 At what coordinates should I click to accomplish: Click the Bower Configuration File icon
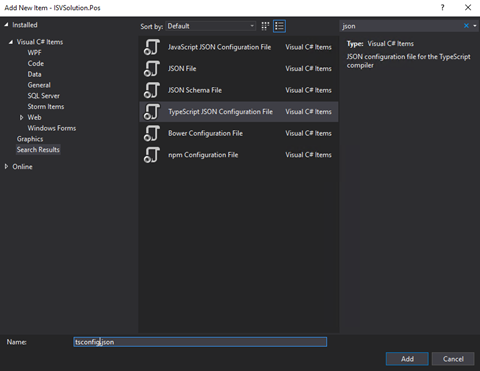coord(152,133)
